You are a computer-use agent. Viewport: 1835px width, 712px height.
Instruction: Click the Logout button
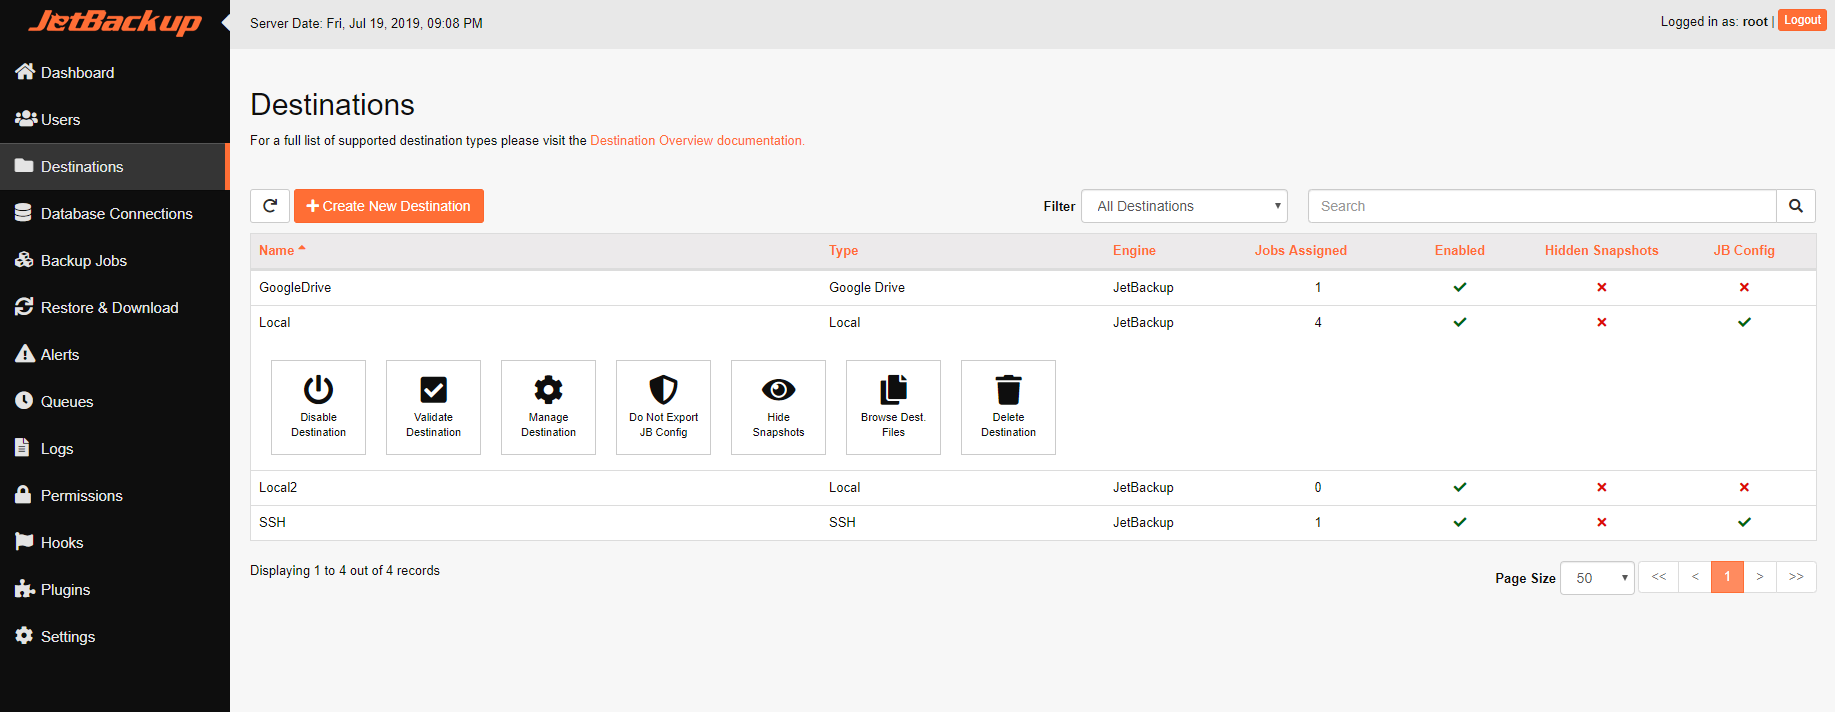tap(1802, 20)
